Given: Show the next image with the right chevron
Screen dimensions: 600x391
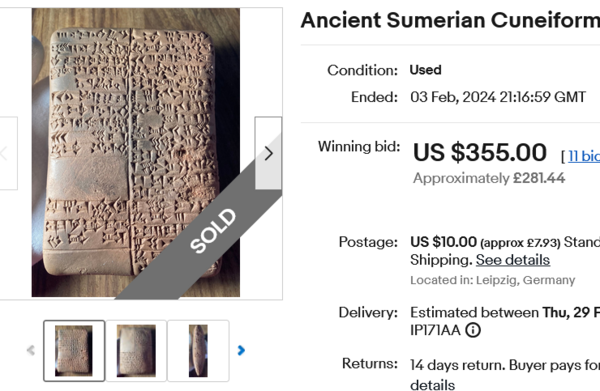Looking at the screenshot, I should click(268, 153).
